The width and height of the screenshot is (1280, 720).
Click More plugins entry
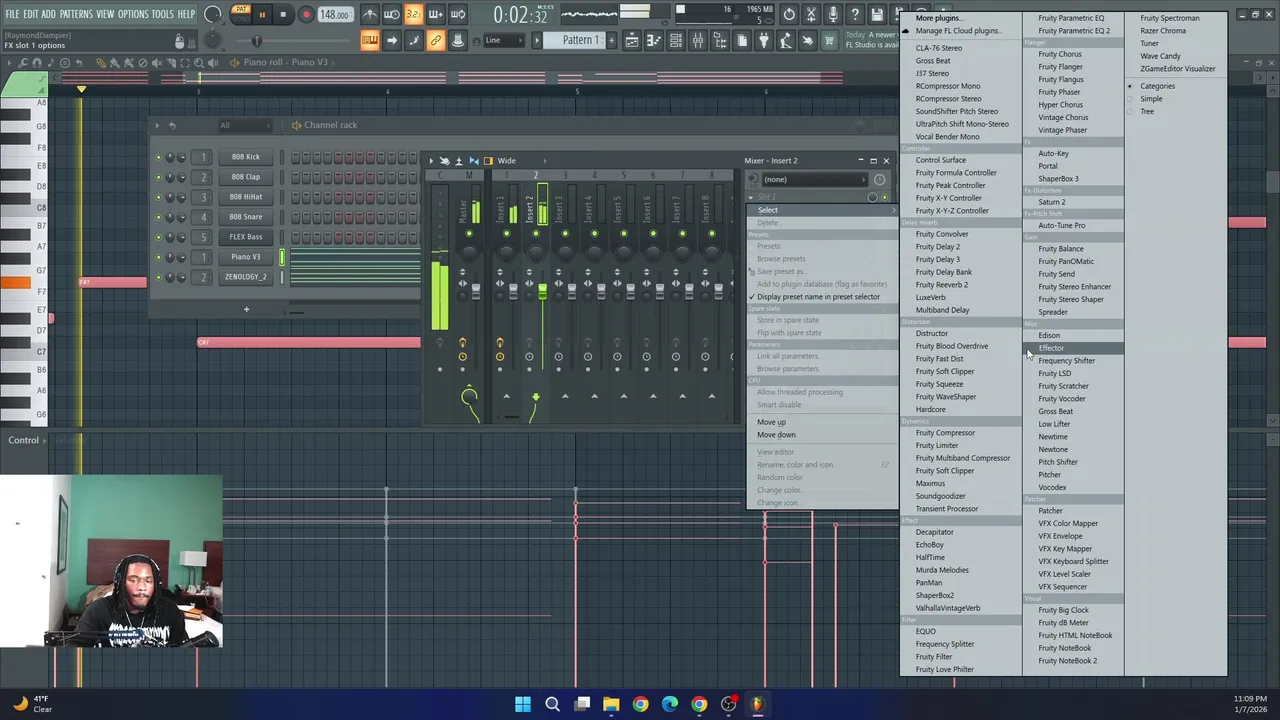tap(938, 18)
